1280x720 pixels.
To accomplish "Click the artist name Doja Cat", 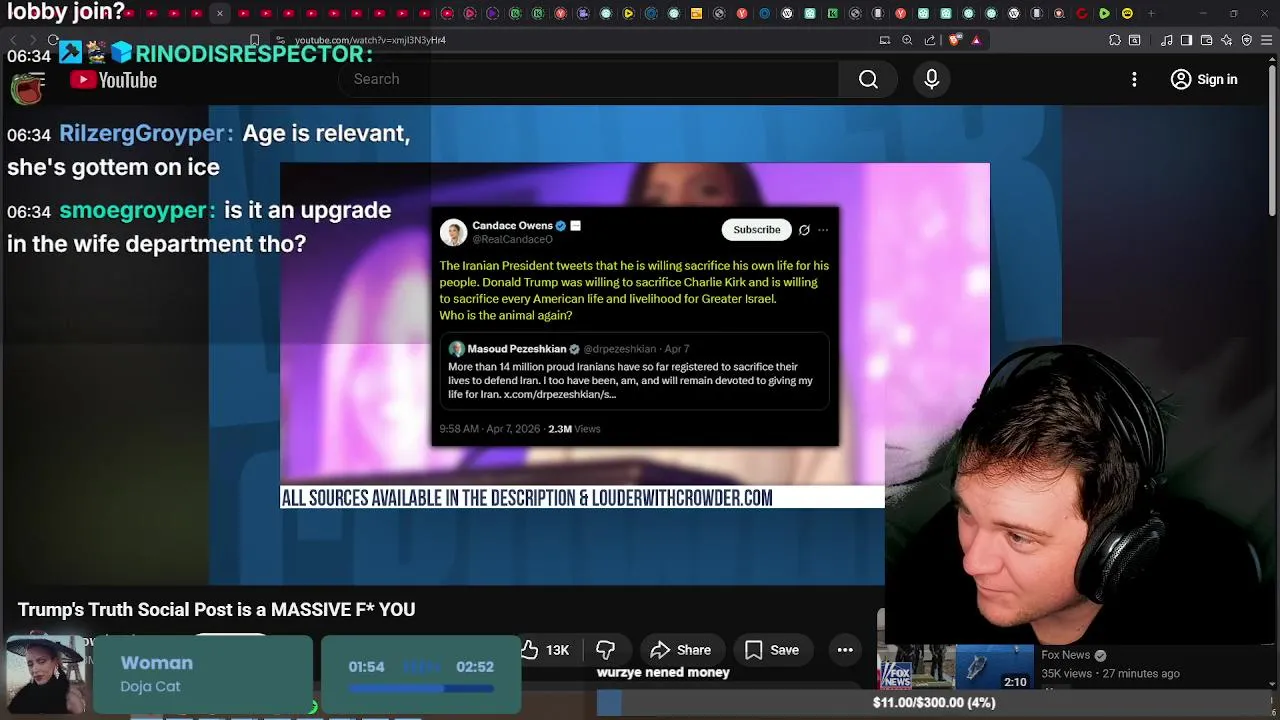I will [x=150, y=686].
